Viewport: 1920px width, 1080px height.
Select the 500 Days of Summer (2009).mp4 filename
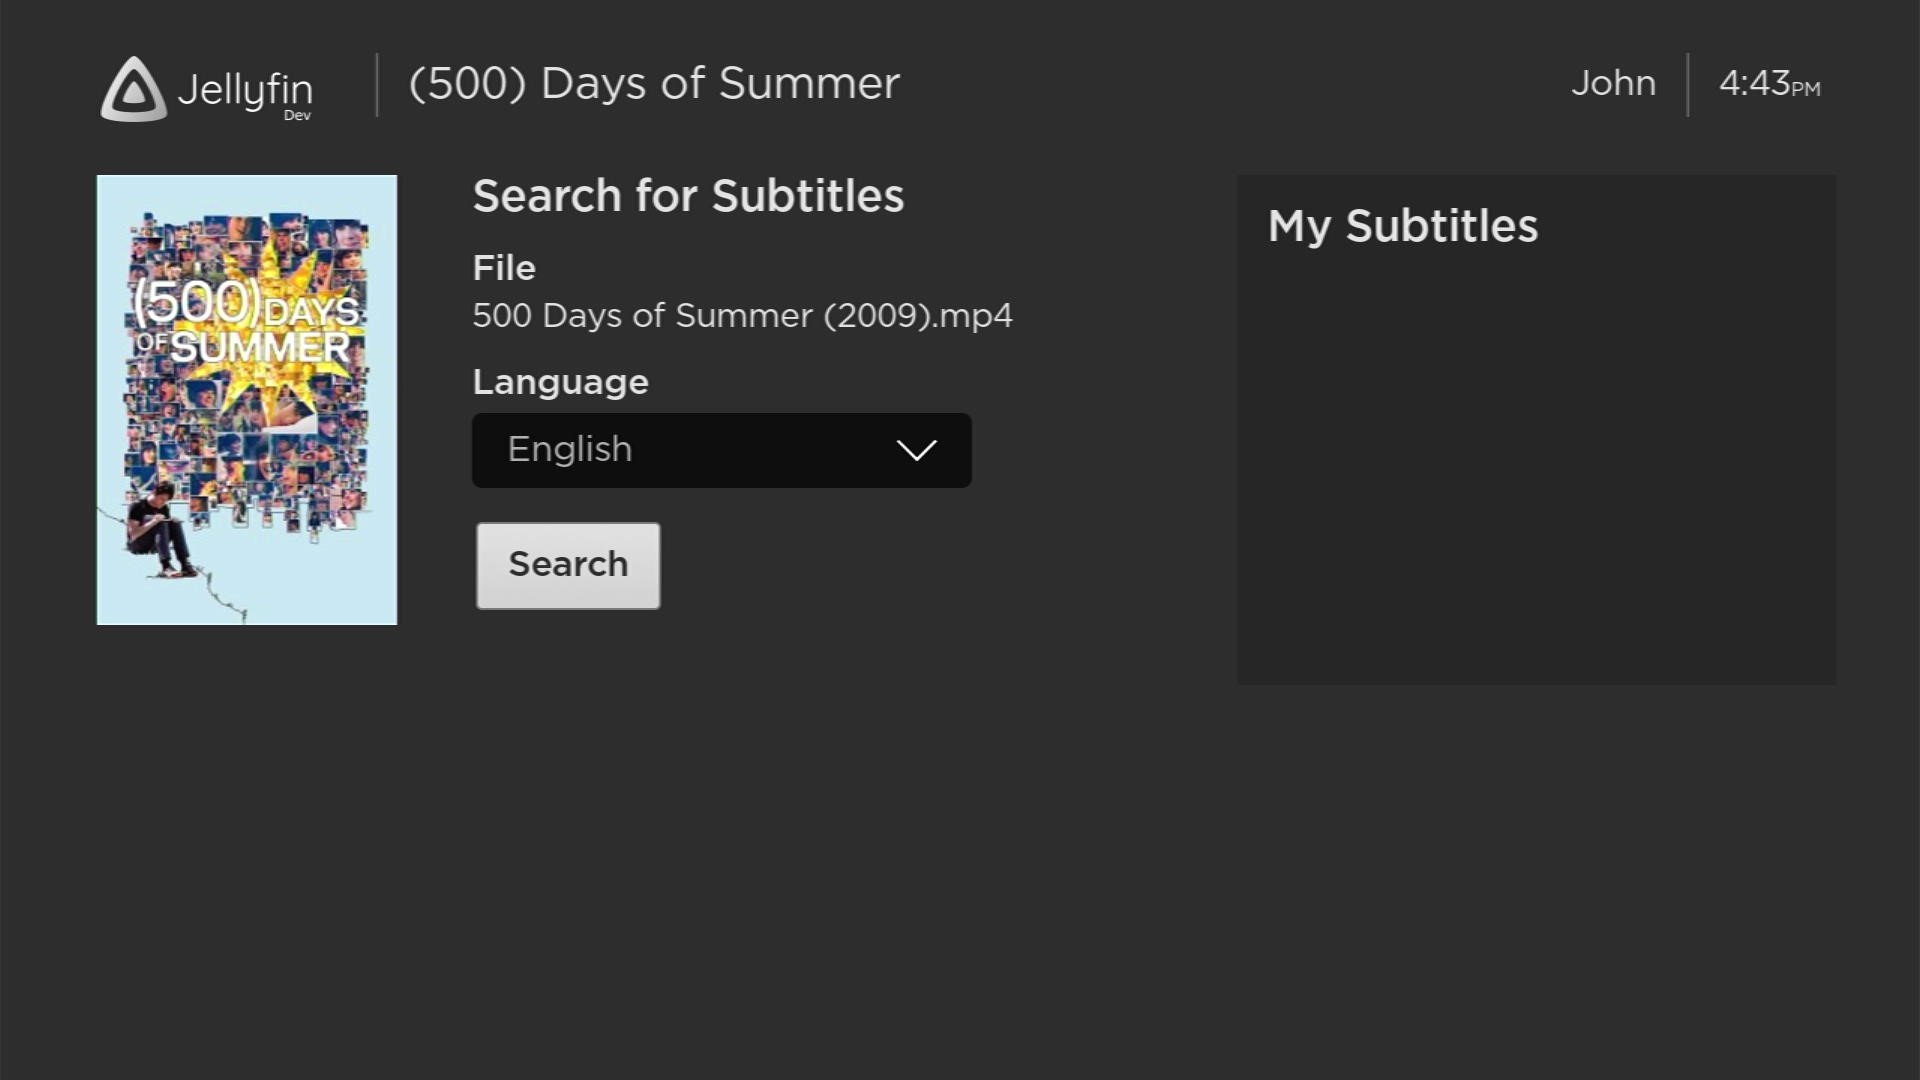point(742,316)
